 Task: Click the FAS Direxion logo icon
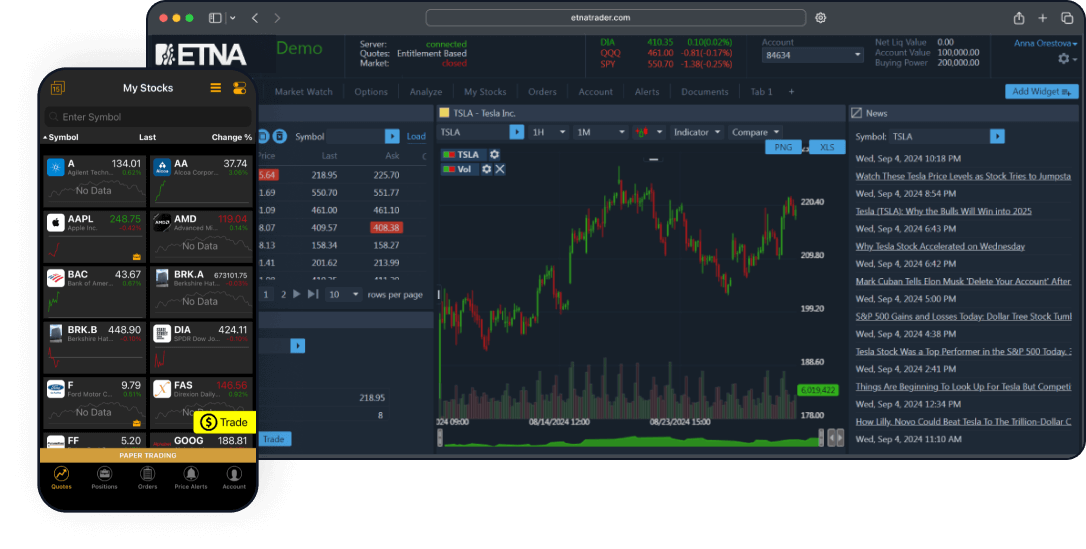point(162,389)
